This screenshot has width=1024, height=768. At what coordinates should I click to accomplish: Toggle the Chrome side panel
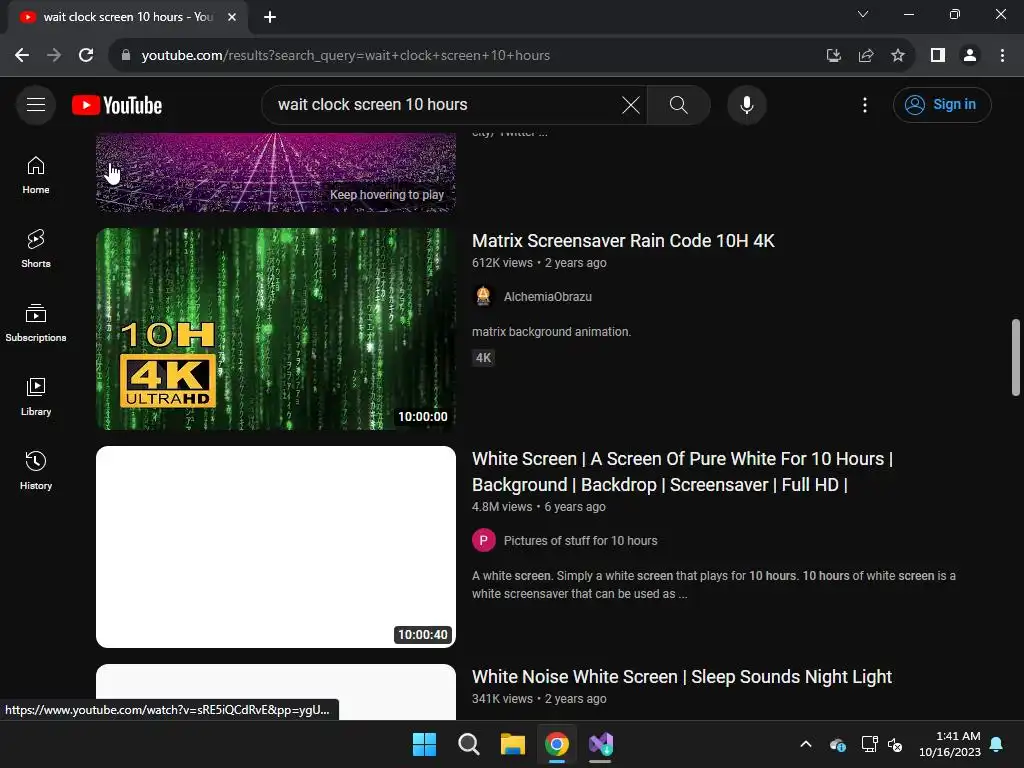pyautogui.click(x=938, y=56)
